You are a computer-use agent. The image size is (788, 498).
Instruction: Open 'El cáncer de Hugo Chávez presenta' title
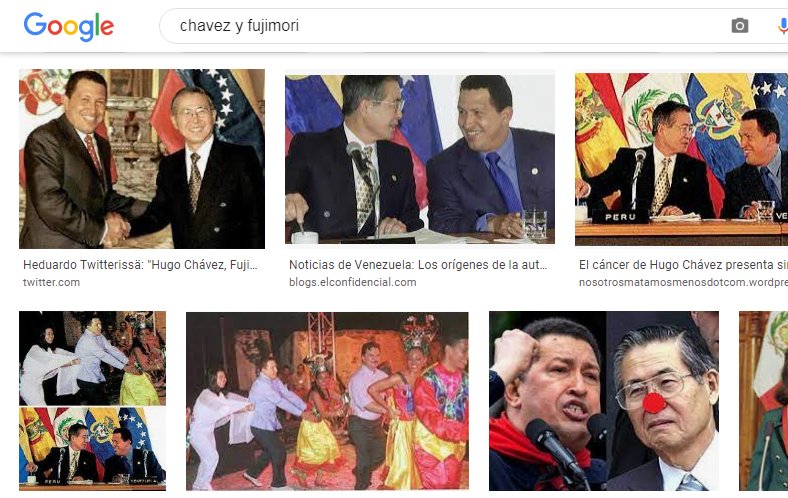tap(683, 265)
